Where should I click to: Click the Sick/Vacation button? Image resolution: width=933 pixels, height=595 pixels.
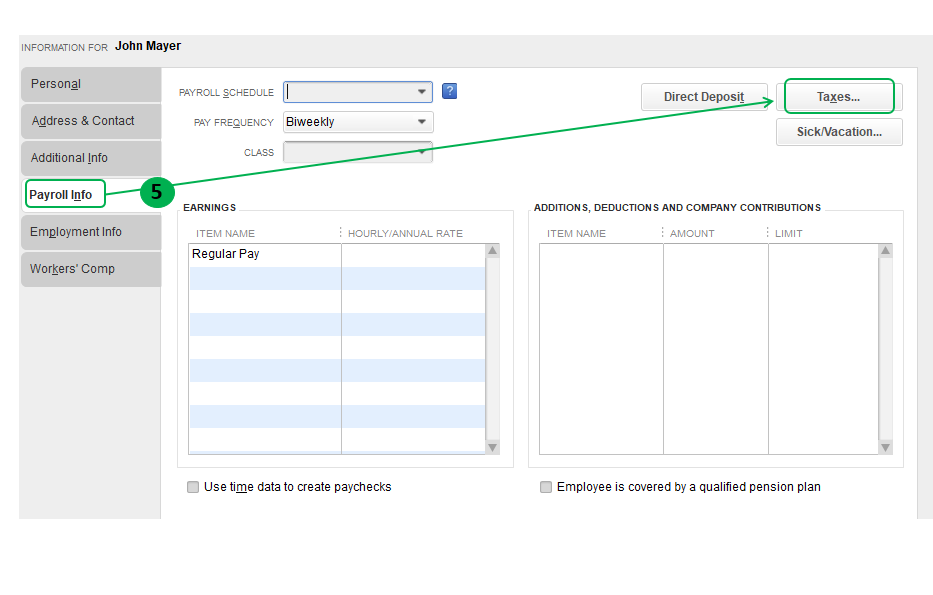pyautogui.click(x=839, y=132)
